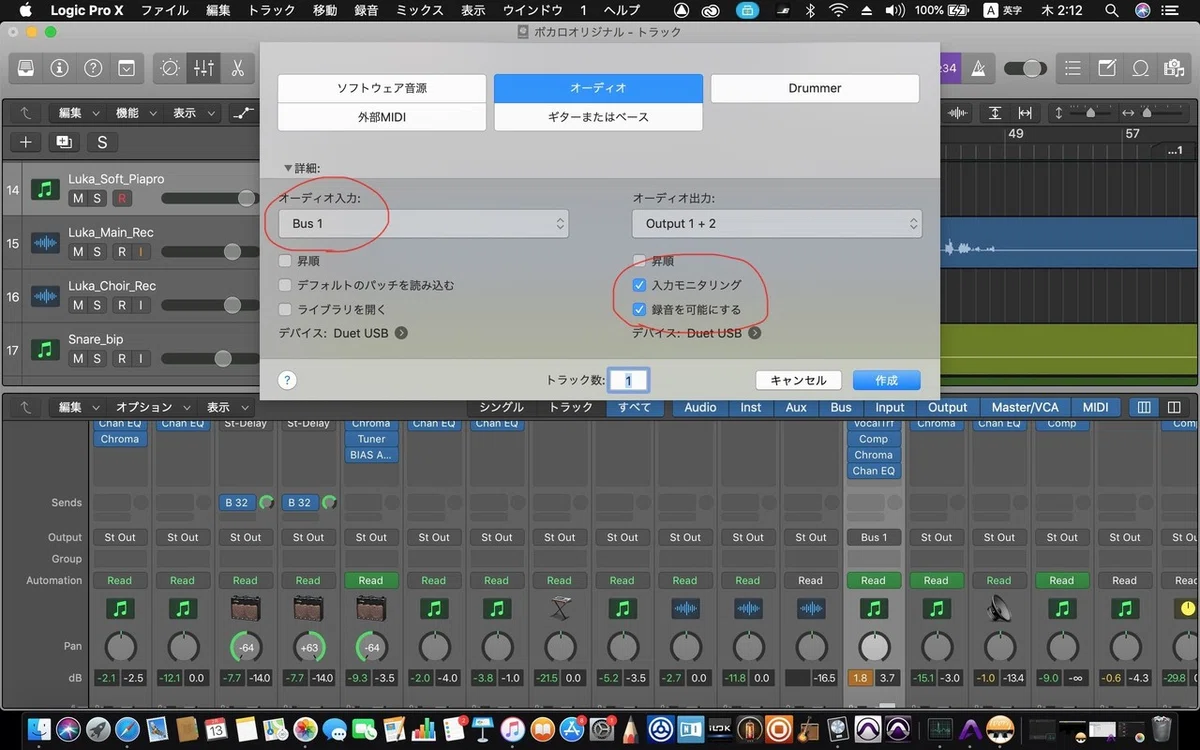Click the キャンセル button
The height and width of the screenshot is (750, 1200).
click(798, 380)
